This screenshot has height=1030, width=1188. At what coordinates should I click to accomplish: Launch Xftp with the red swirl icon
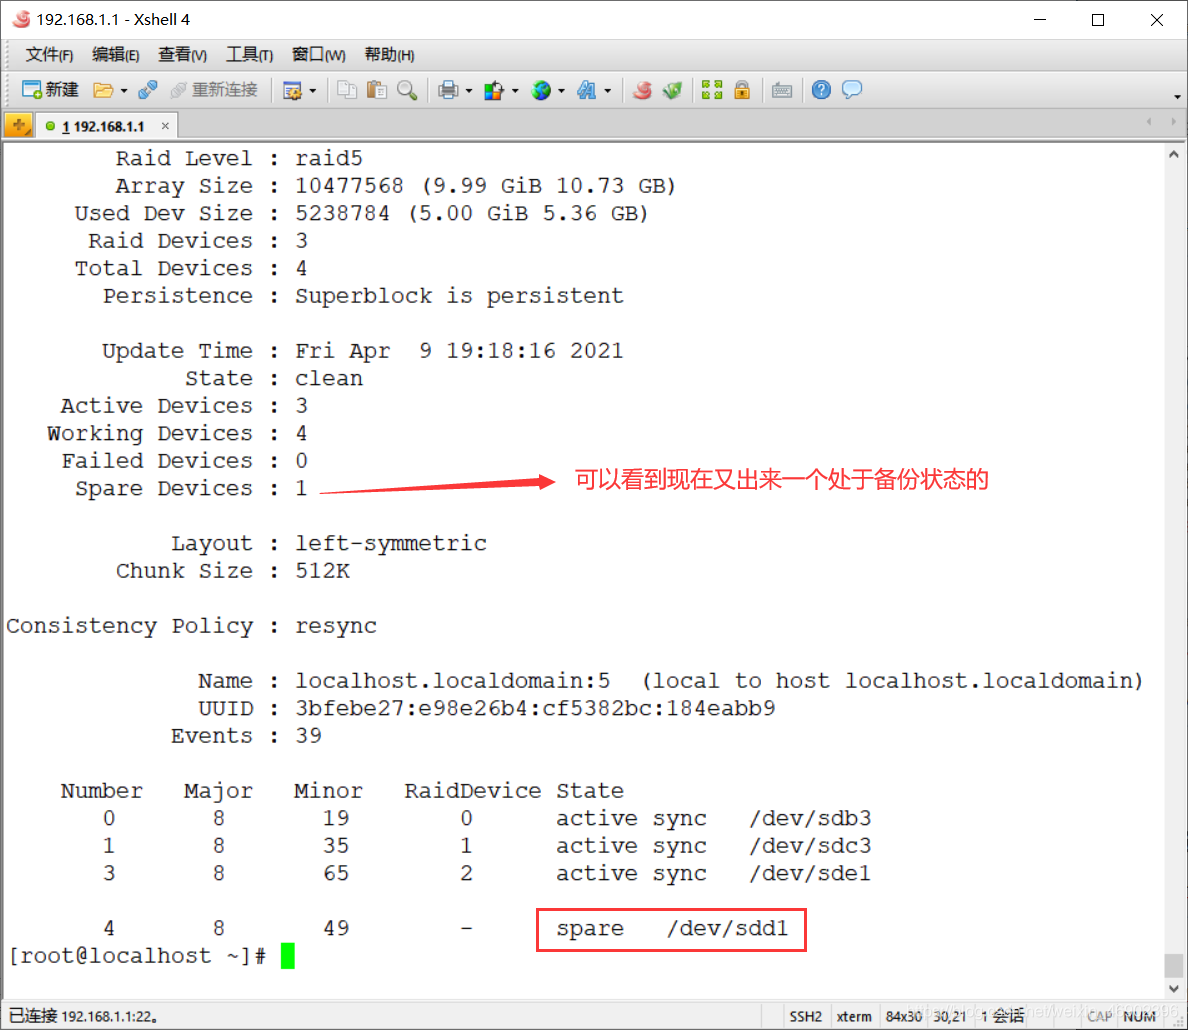click(642, 90)
